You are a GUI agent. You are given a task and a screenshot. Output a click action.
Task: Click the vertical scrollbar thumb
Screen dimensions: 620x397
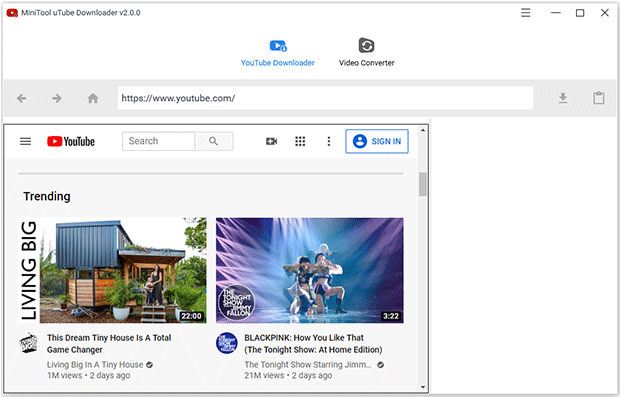tap(423, 184)
